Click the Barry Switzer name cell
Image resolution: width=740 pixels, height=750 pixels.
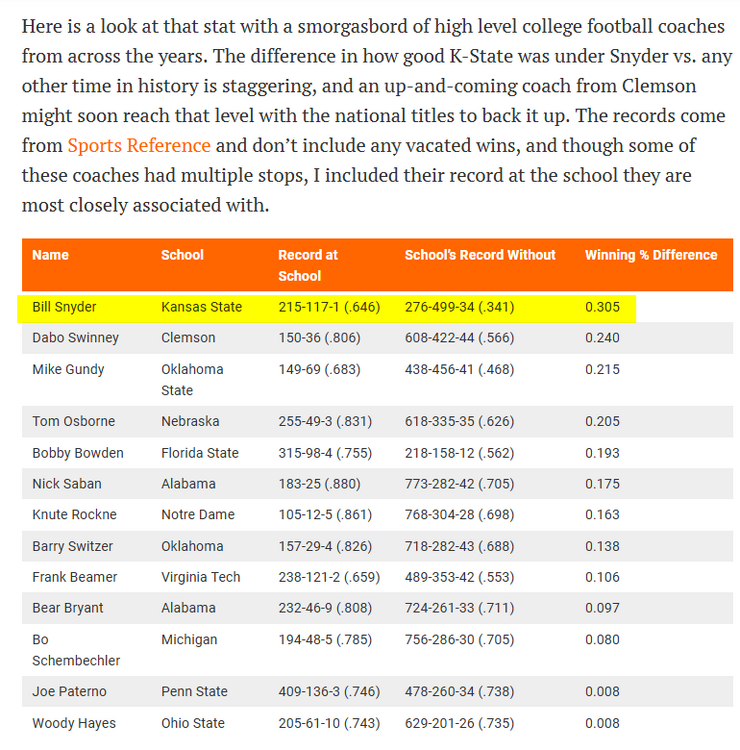(x=72, y=546)
